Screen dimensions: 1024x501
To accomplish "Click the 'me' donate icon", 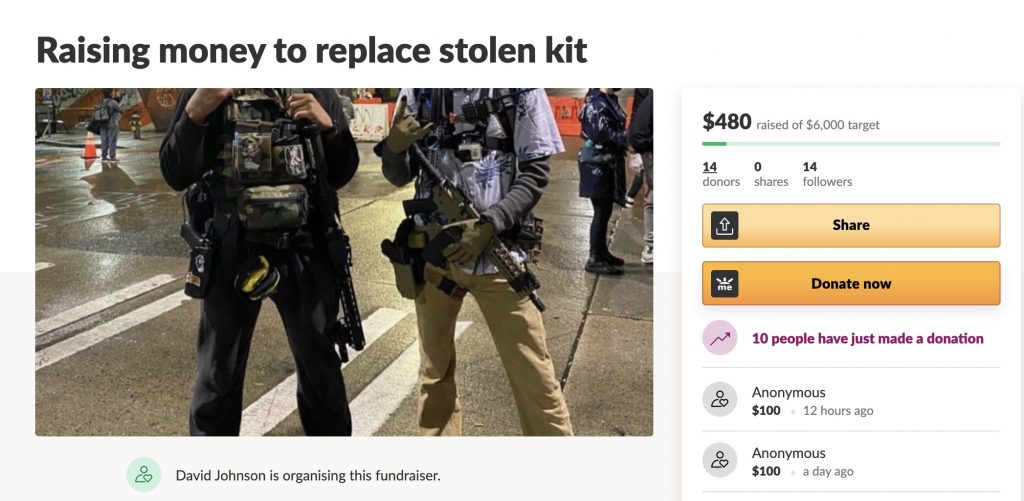I will 724,283.
